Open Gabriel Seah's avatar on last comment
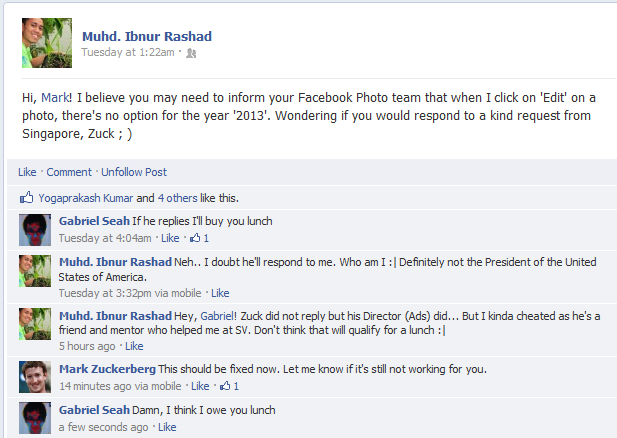Screen dimensions: 617x438 point(36,417)
